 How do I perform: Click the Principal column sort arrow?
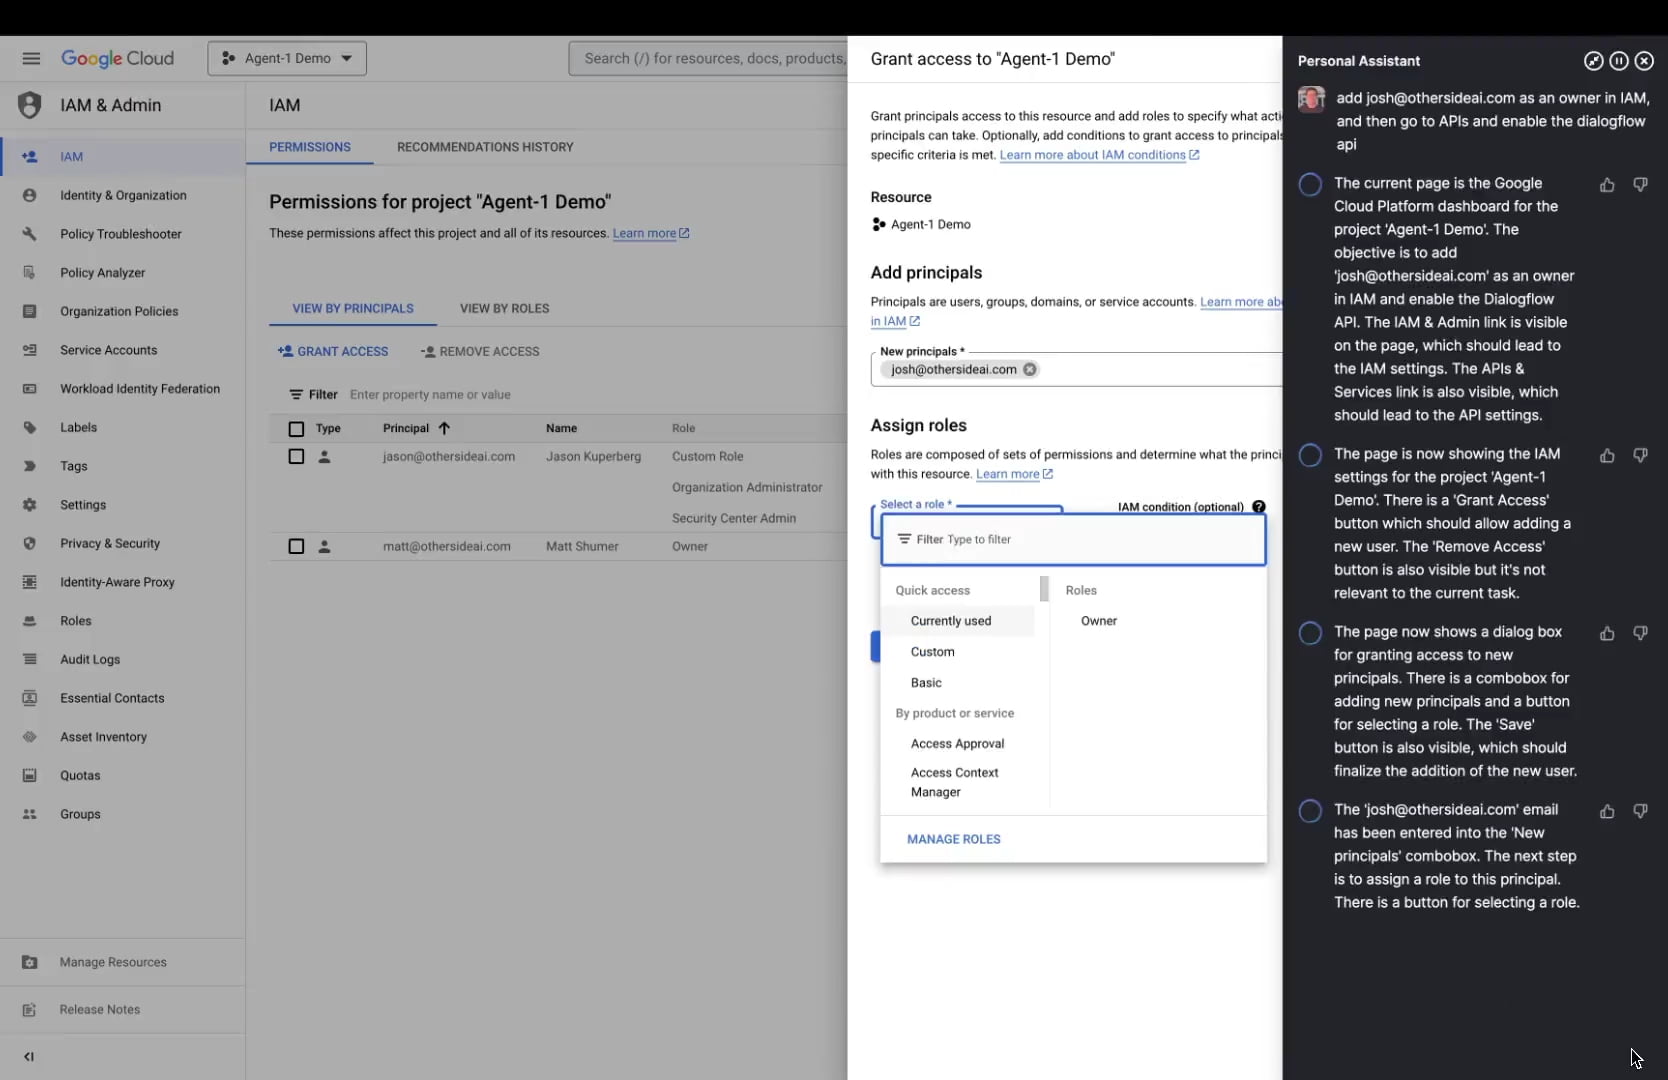click(x=444, y=428)
